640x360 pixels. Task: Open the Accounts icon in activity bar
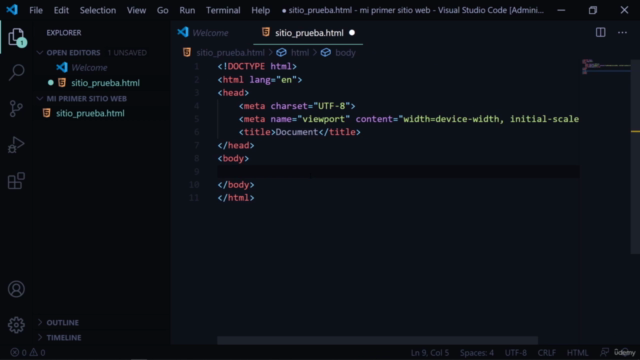pos(16,289)
